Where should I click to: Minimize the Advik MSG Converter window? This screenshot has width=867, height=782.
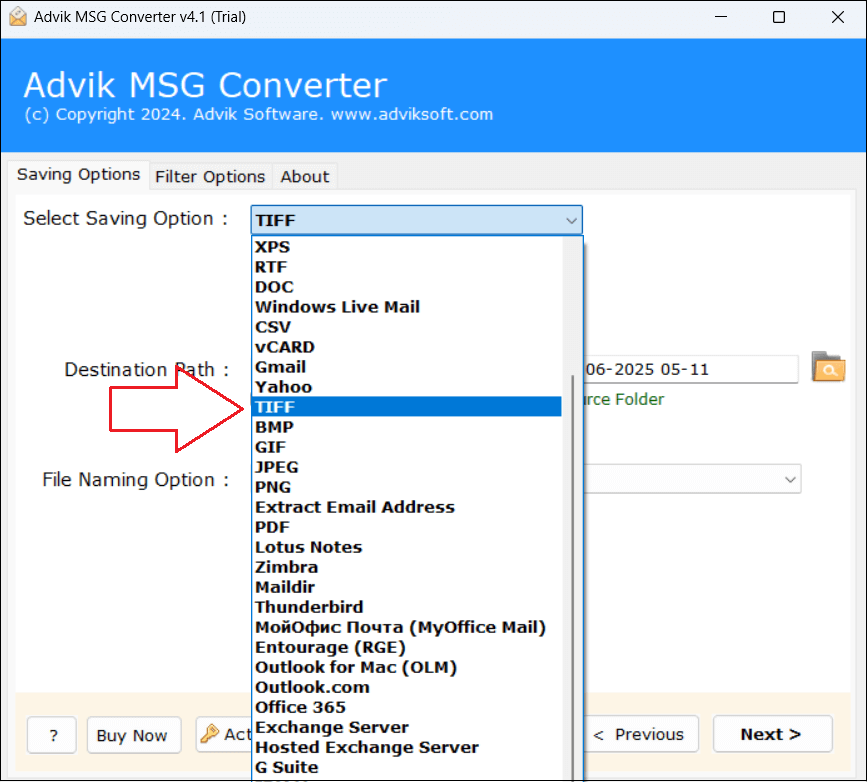point(721,17)
